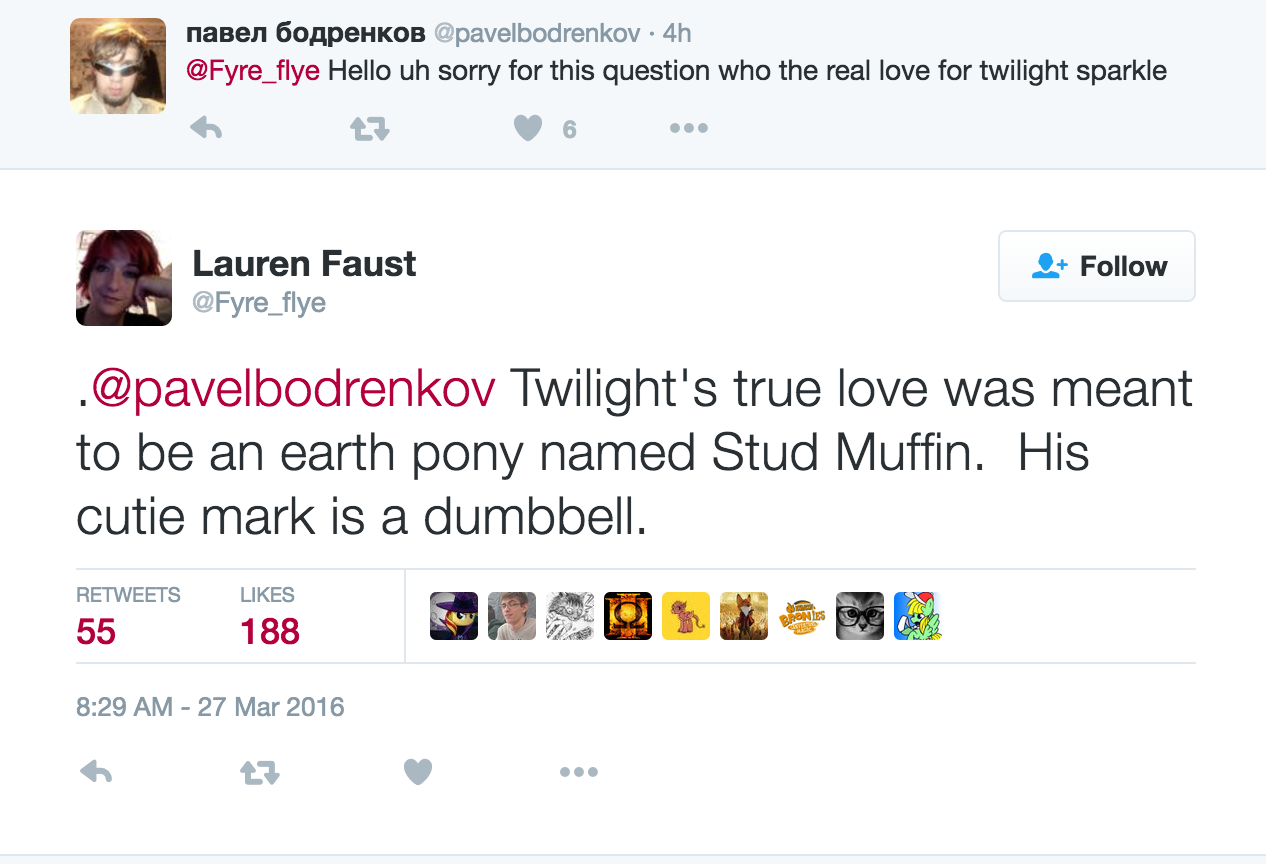Like the top tweet with 6 likes
This screenshot has width=1266, height=864.
coord(528,128)
